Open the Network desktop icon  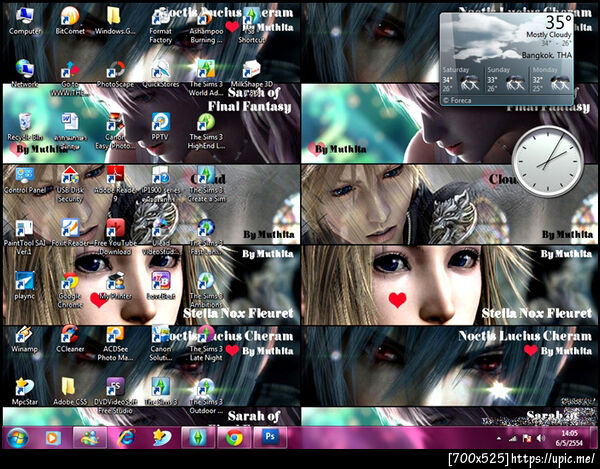tap(24, 73)
